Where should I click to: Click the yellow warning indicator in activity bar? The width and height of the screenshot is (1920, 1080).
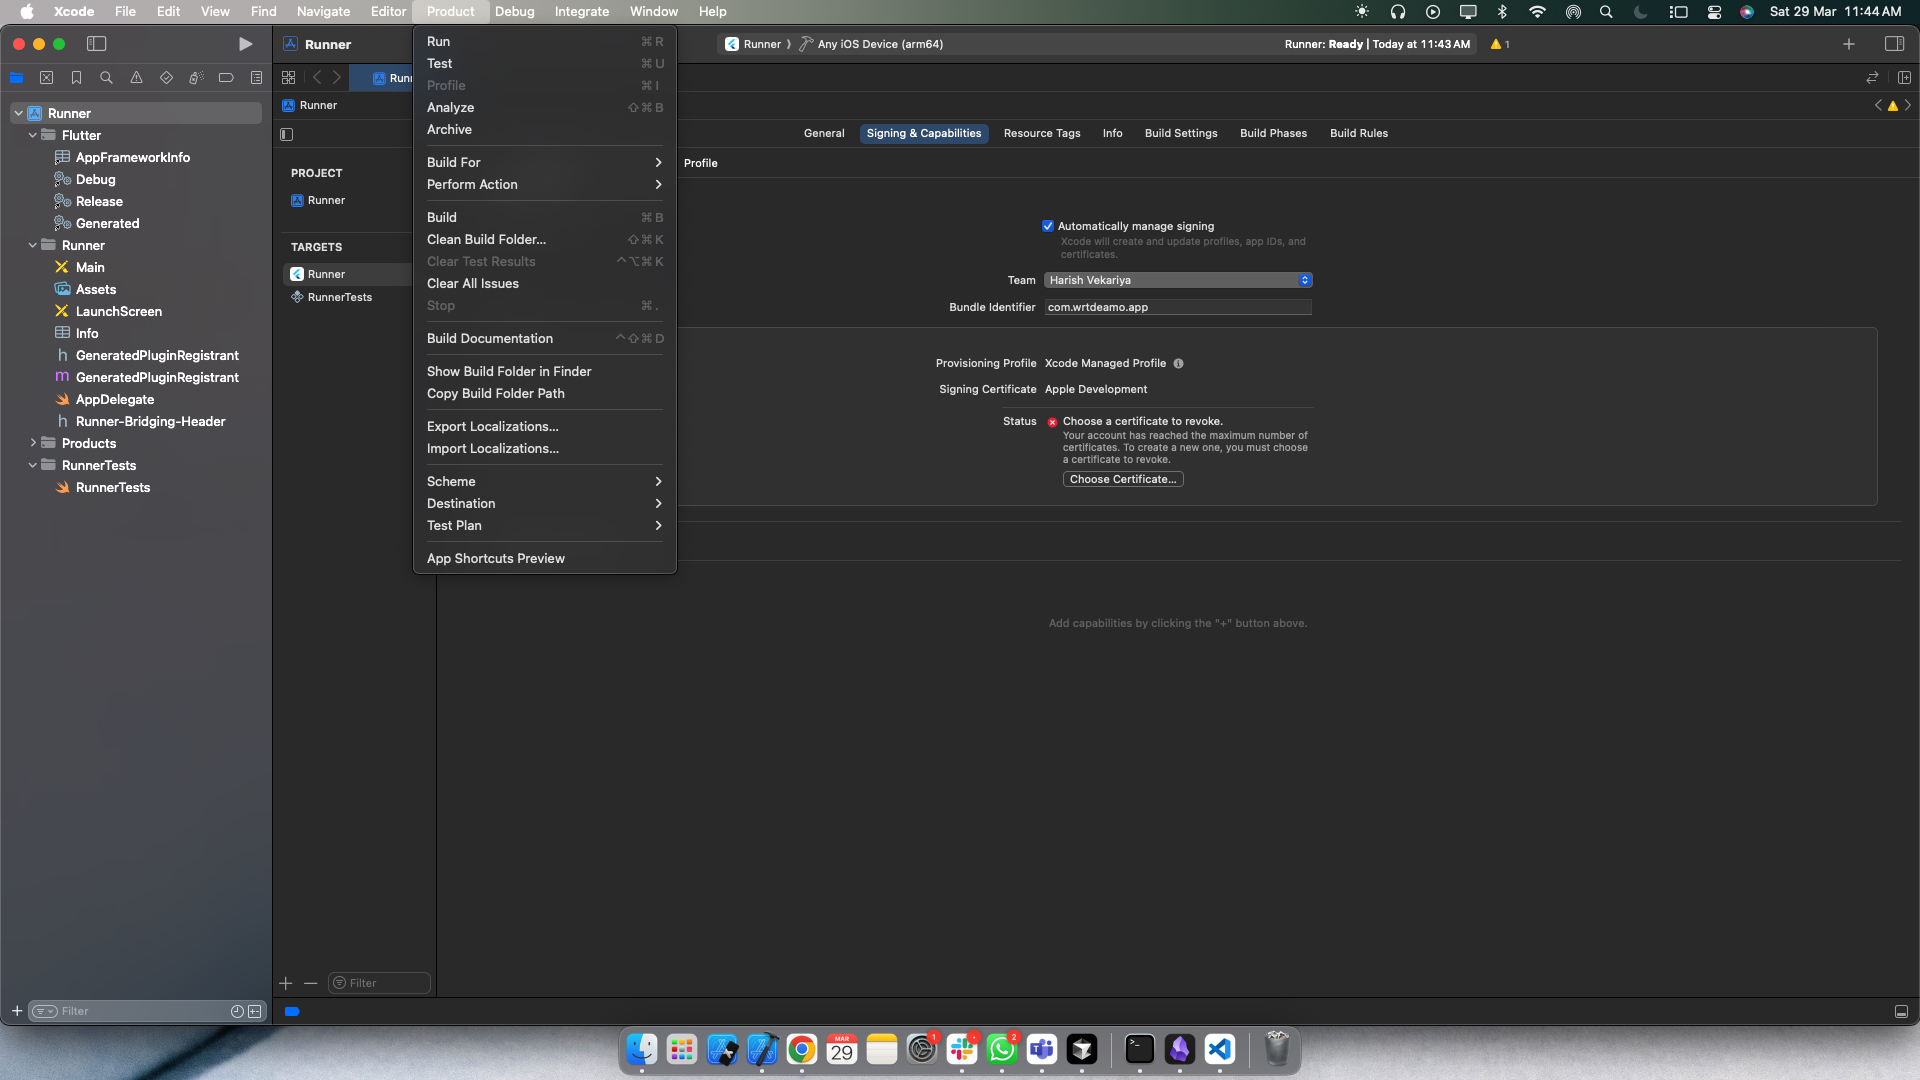tap(1499, 44)
